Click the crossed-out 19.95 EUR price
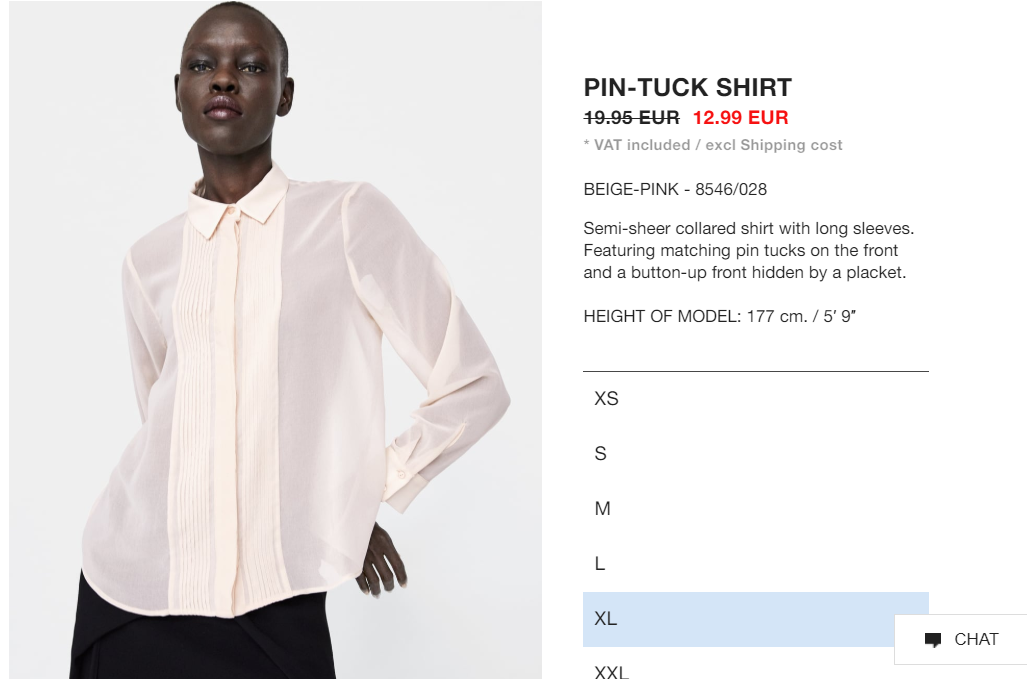The image size is (1027, 679). [631, 118]
